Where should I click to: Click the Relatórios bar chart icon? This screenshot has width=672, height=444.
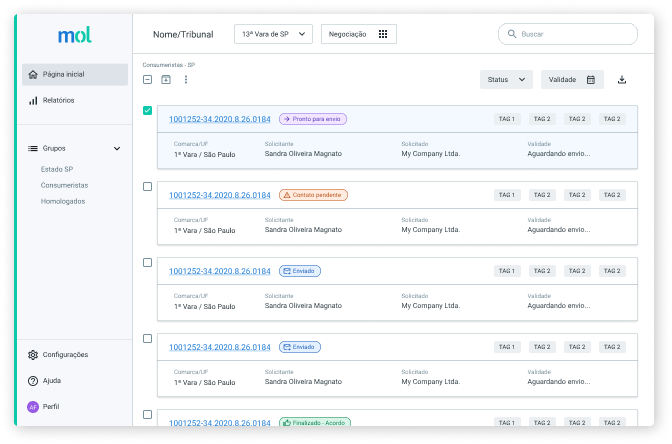click(33, 101)
